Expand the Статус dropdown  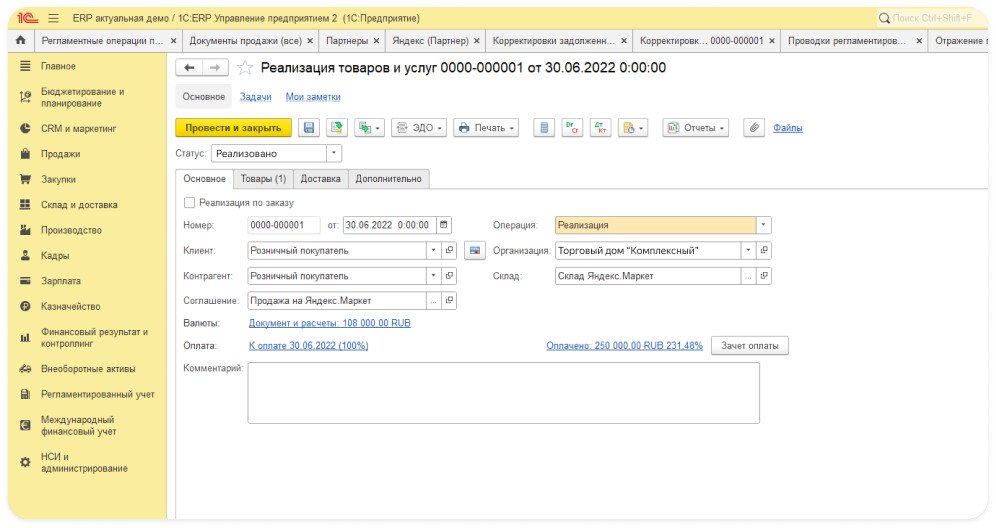click(x=334, y=154)
